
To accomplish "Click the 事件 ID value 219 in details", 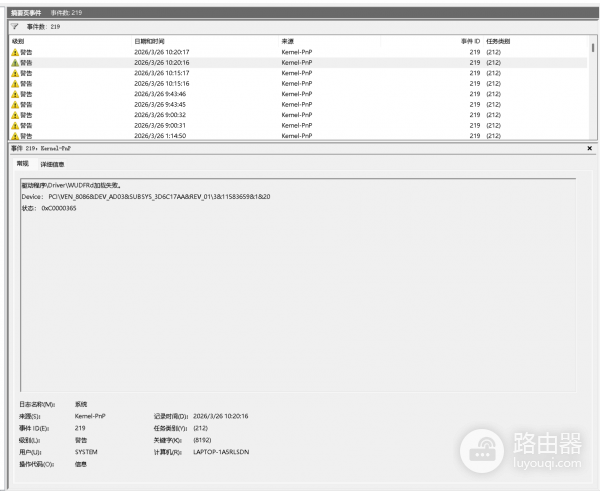I will [x=80, y=428].
